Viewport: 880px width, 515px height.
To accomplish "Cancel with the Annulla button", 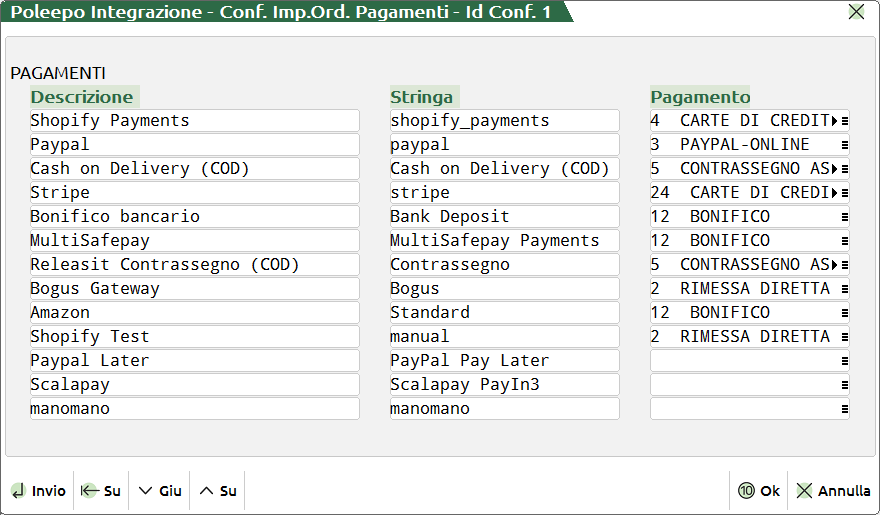I will pos(833,491).
